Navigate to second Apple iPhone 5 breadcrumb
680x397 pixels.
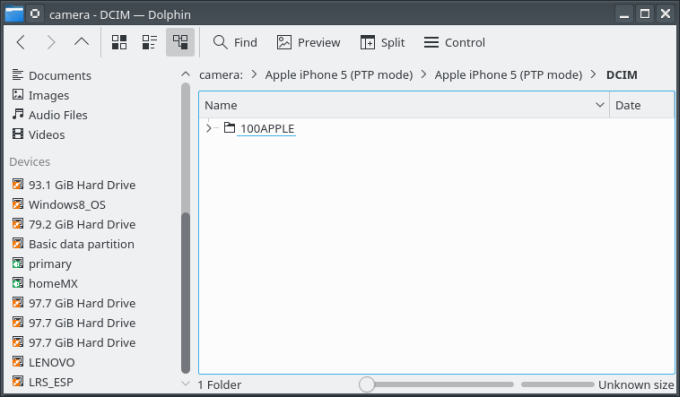click(x=508, y=75)
